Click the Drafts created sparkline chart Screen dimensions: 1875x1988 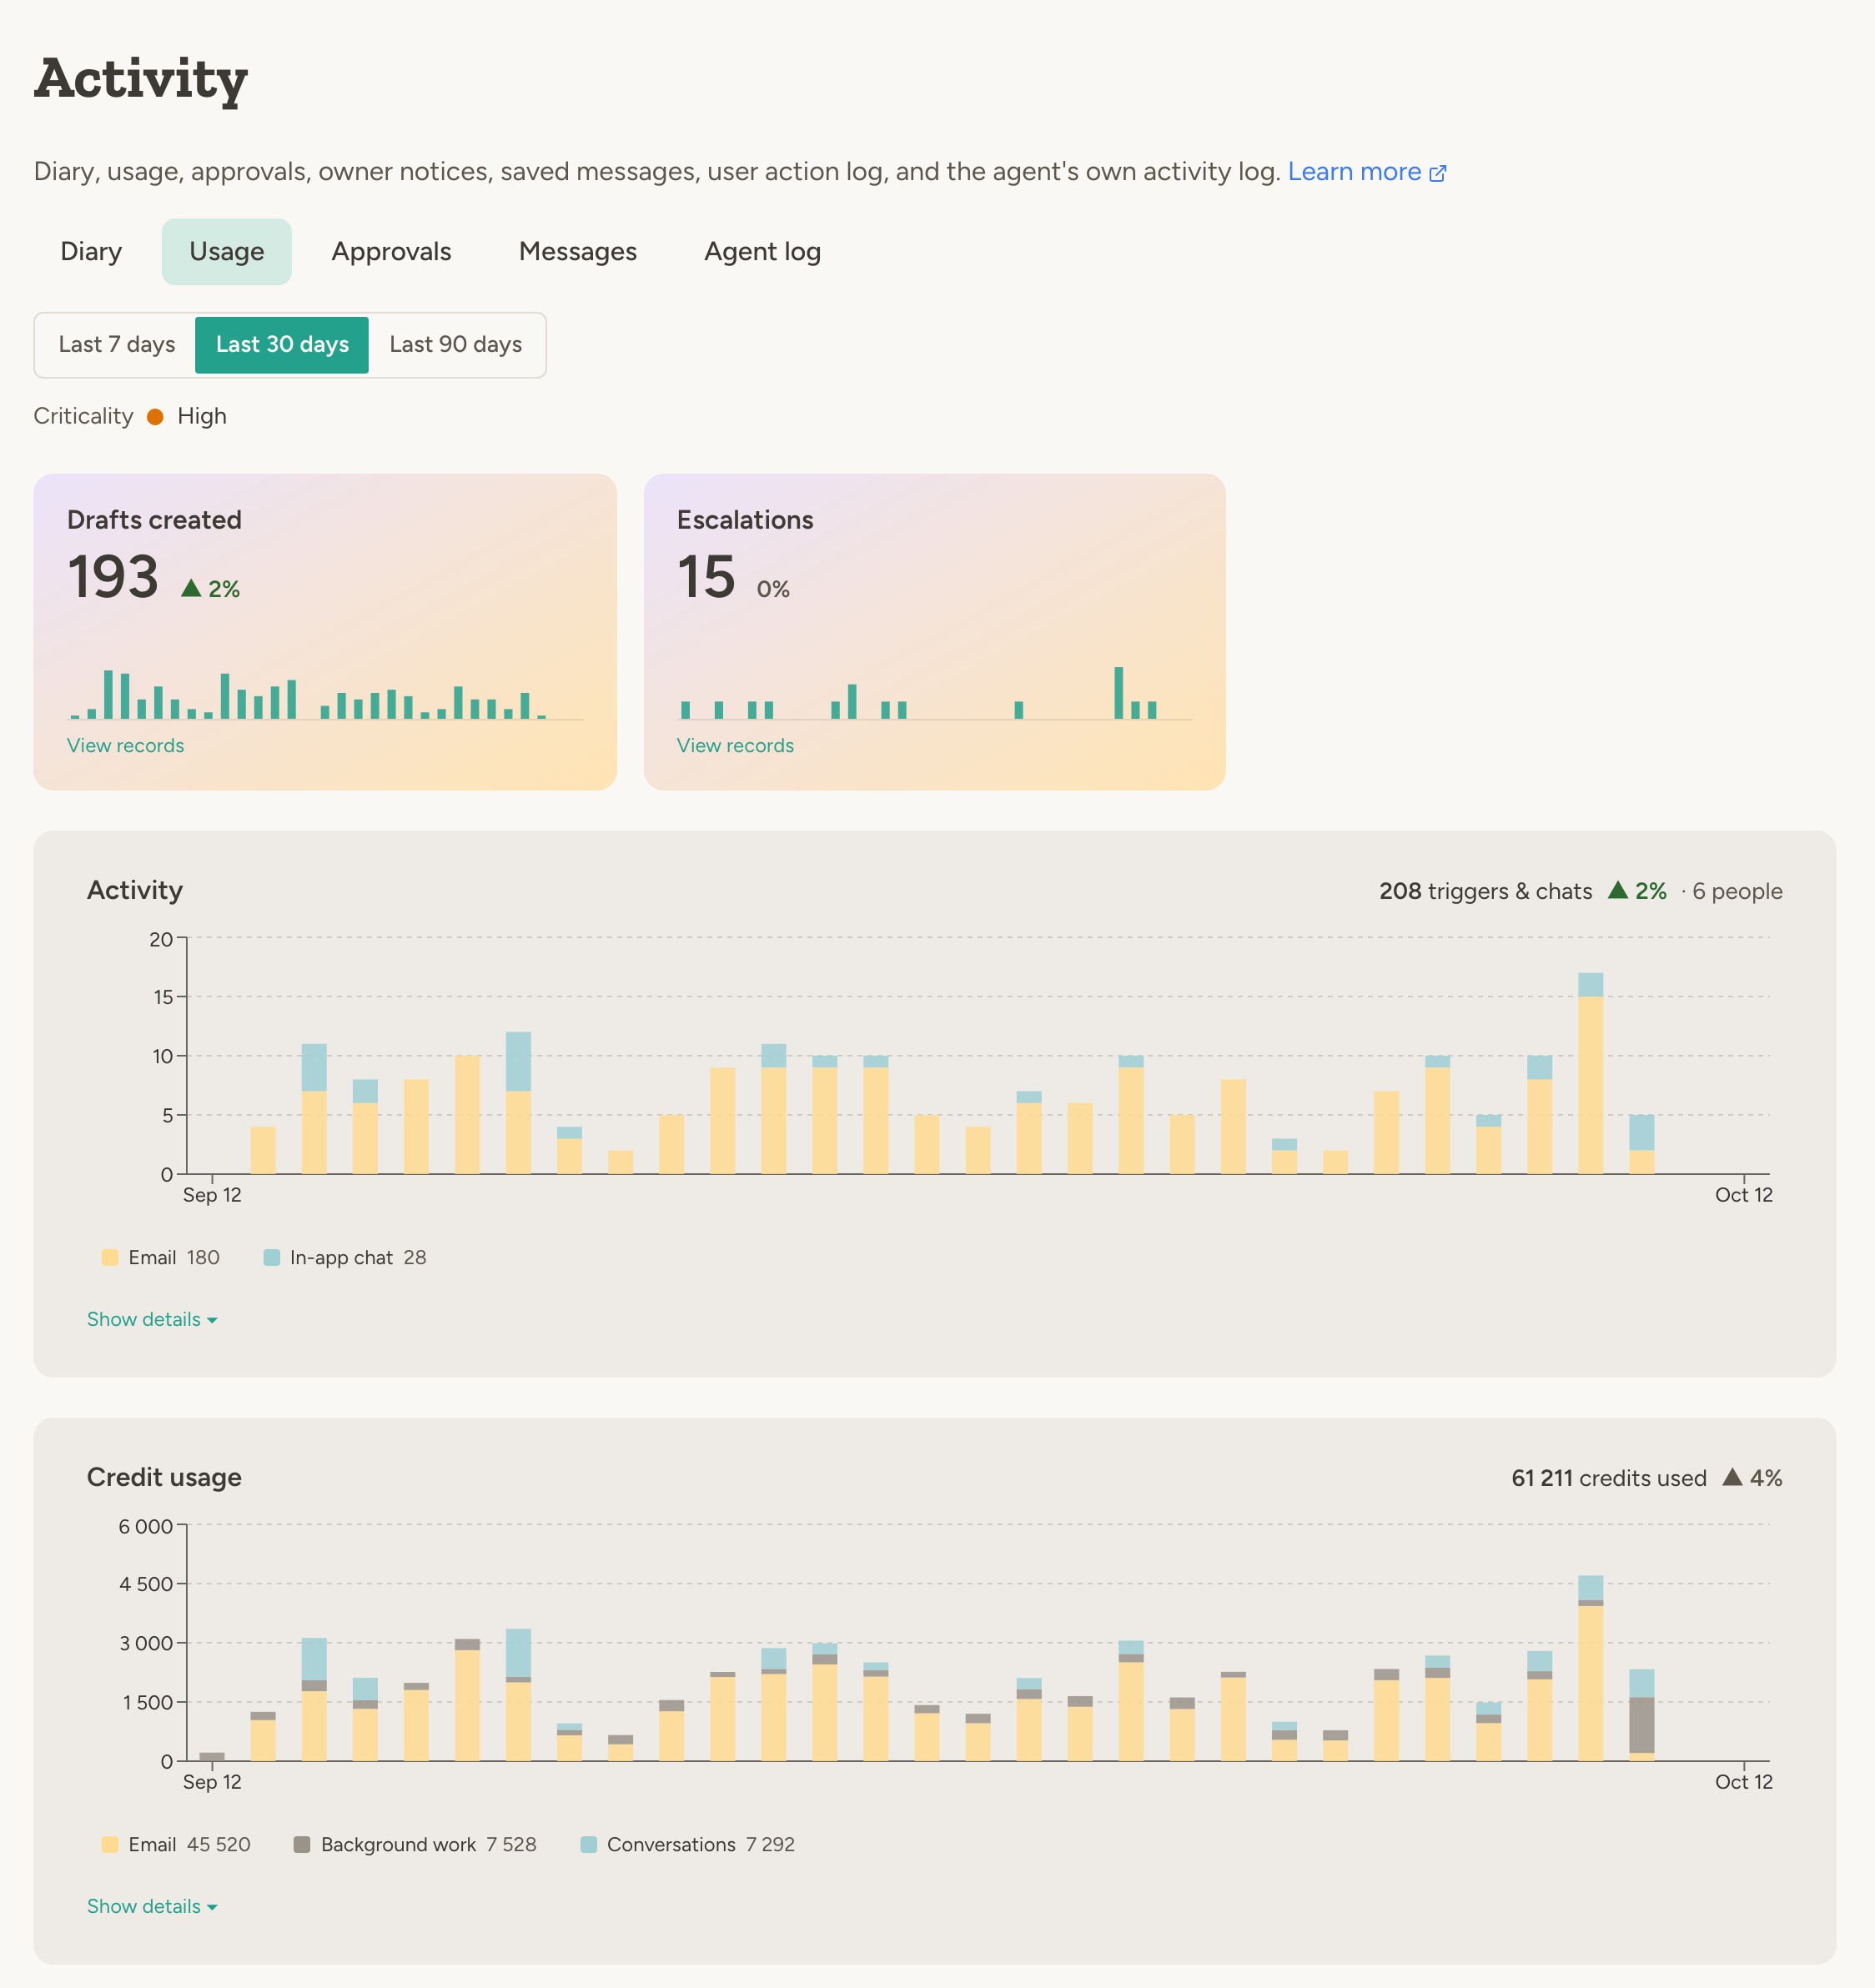click(x=325, y=694)
